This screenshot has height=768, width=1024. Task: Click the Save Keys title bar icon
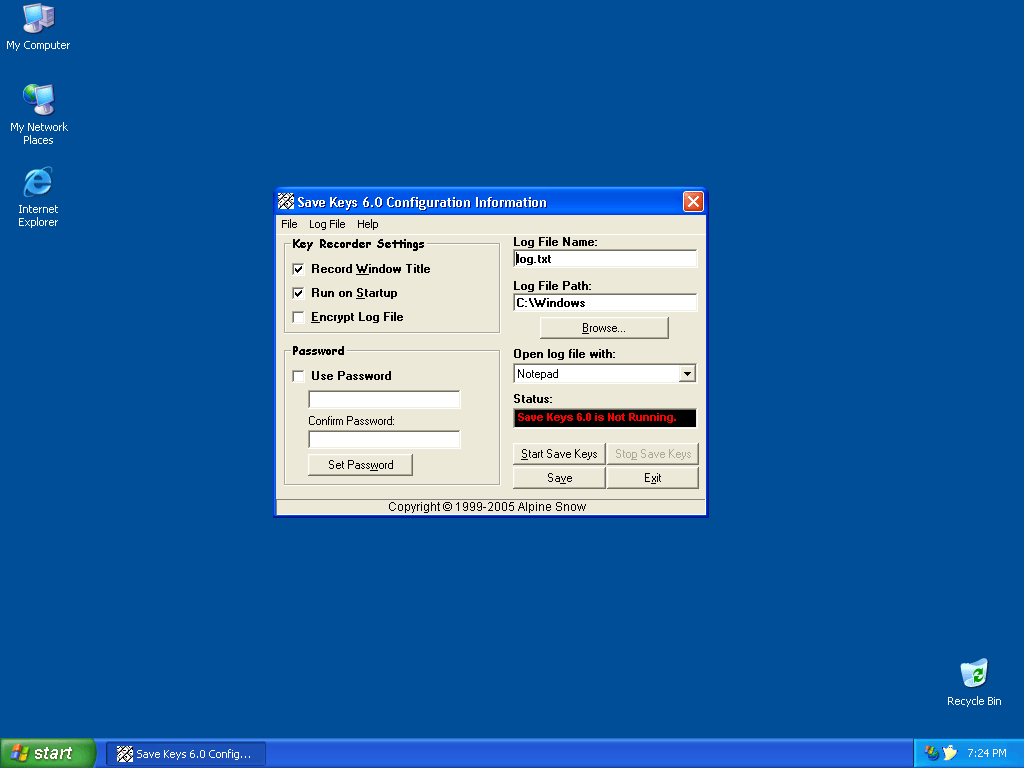tap(286, 202)
